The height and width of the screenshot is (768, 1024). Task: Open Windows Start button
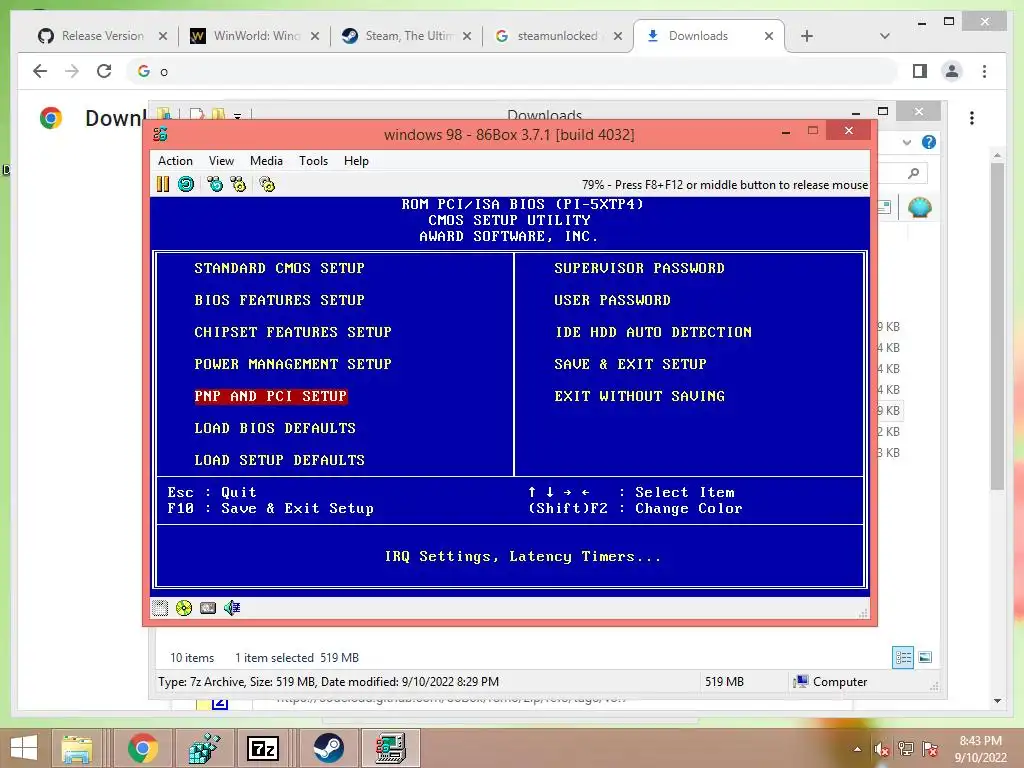coord(24,748)
